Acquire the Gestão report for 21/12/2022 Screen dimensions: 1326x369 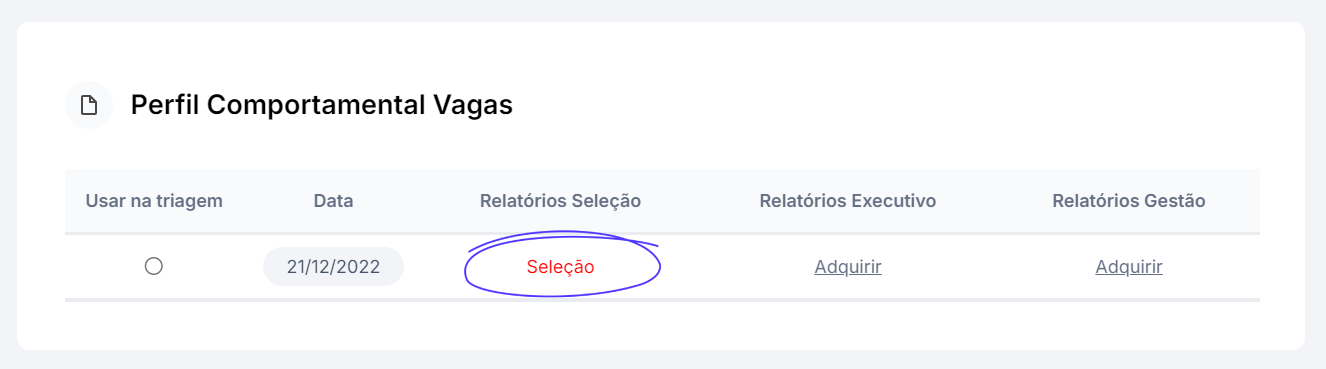point(1129,267)
